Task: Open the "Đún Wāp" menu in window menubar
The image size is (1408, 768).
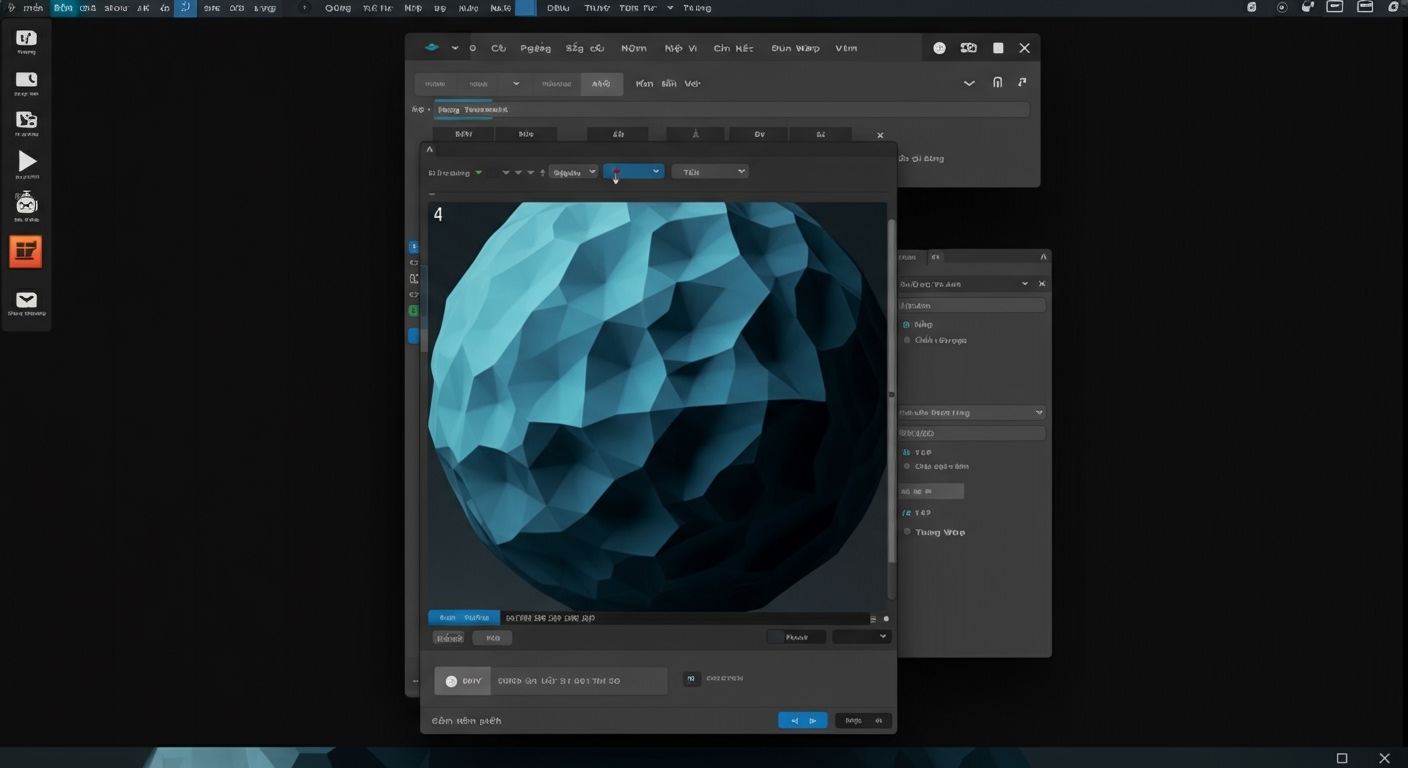Action: [795, 48]
